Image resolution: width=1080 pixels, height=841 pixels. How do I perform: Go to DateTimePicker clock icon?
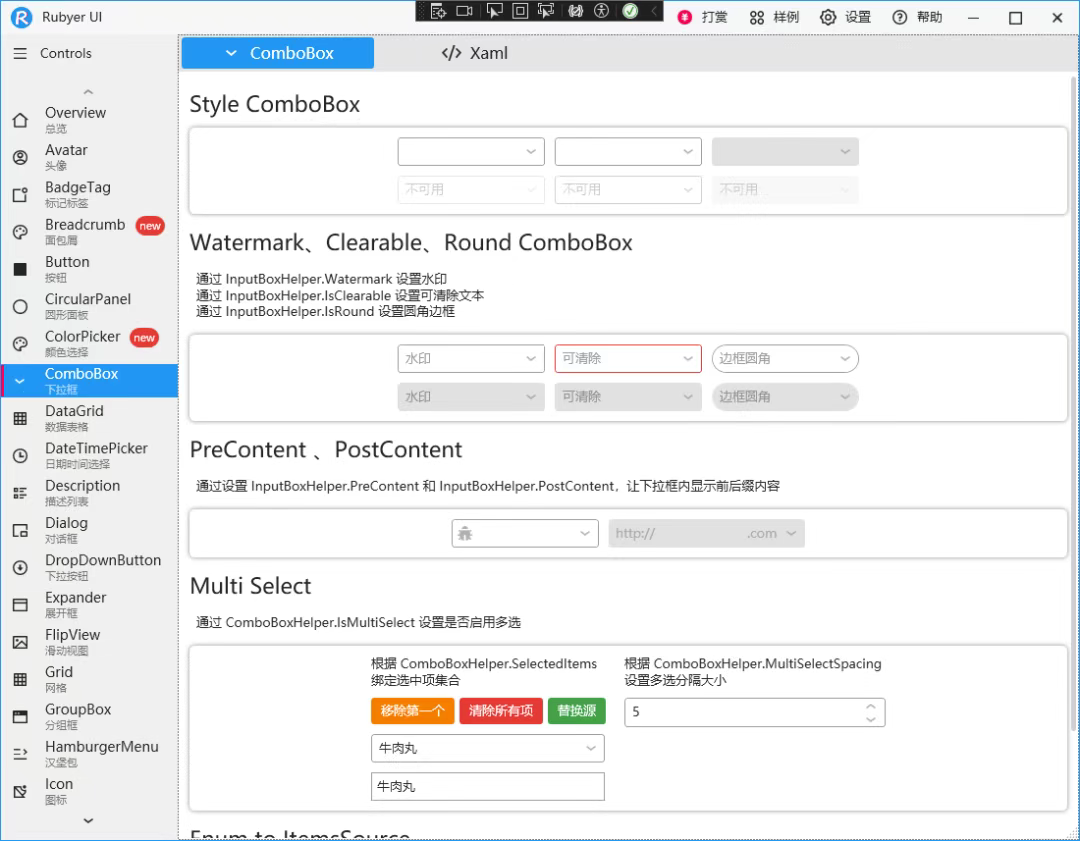[20, 455]
